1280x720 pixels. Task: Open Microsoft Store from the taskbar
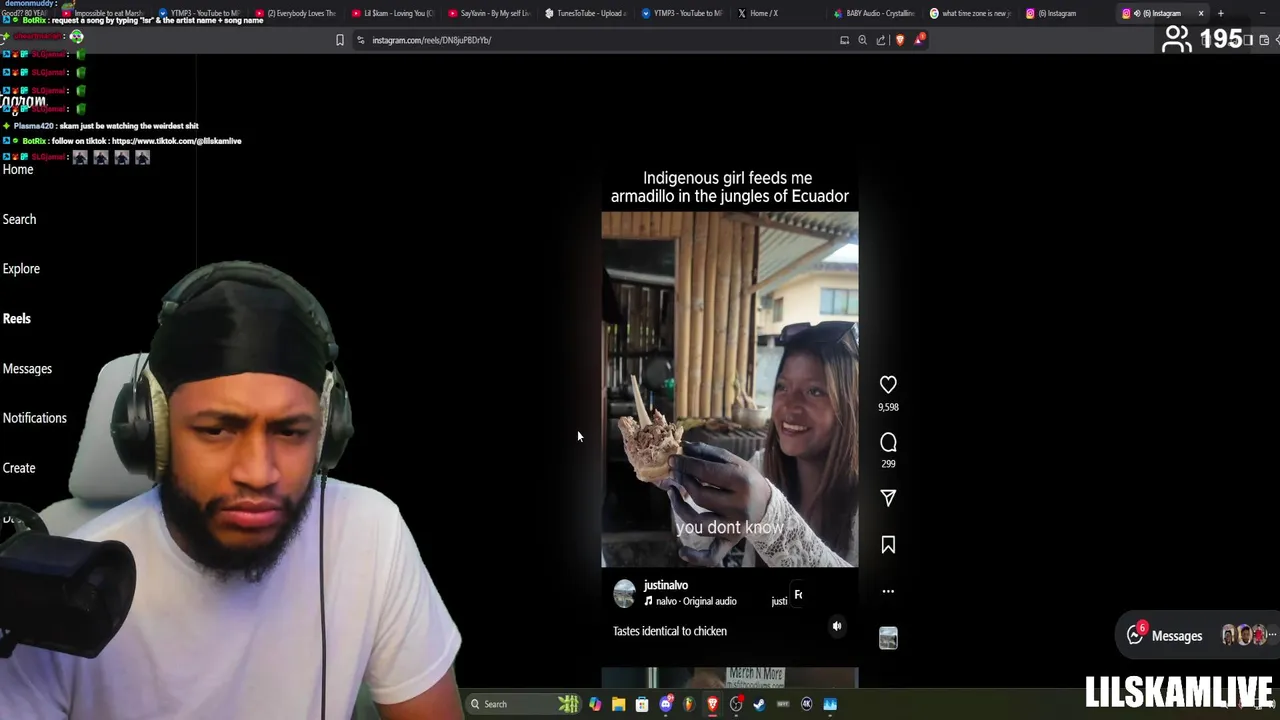tap(642, 704)
